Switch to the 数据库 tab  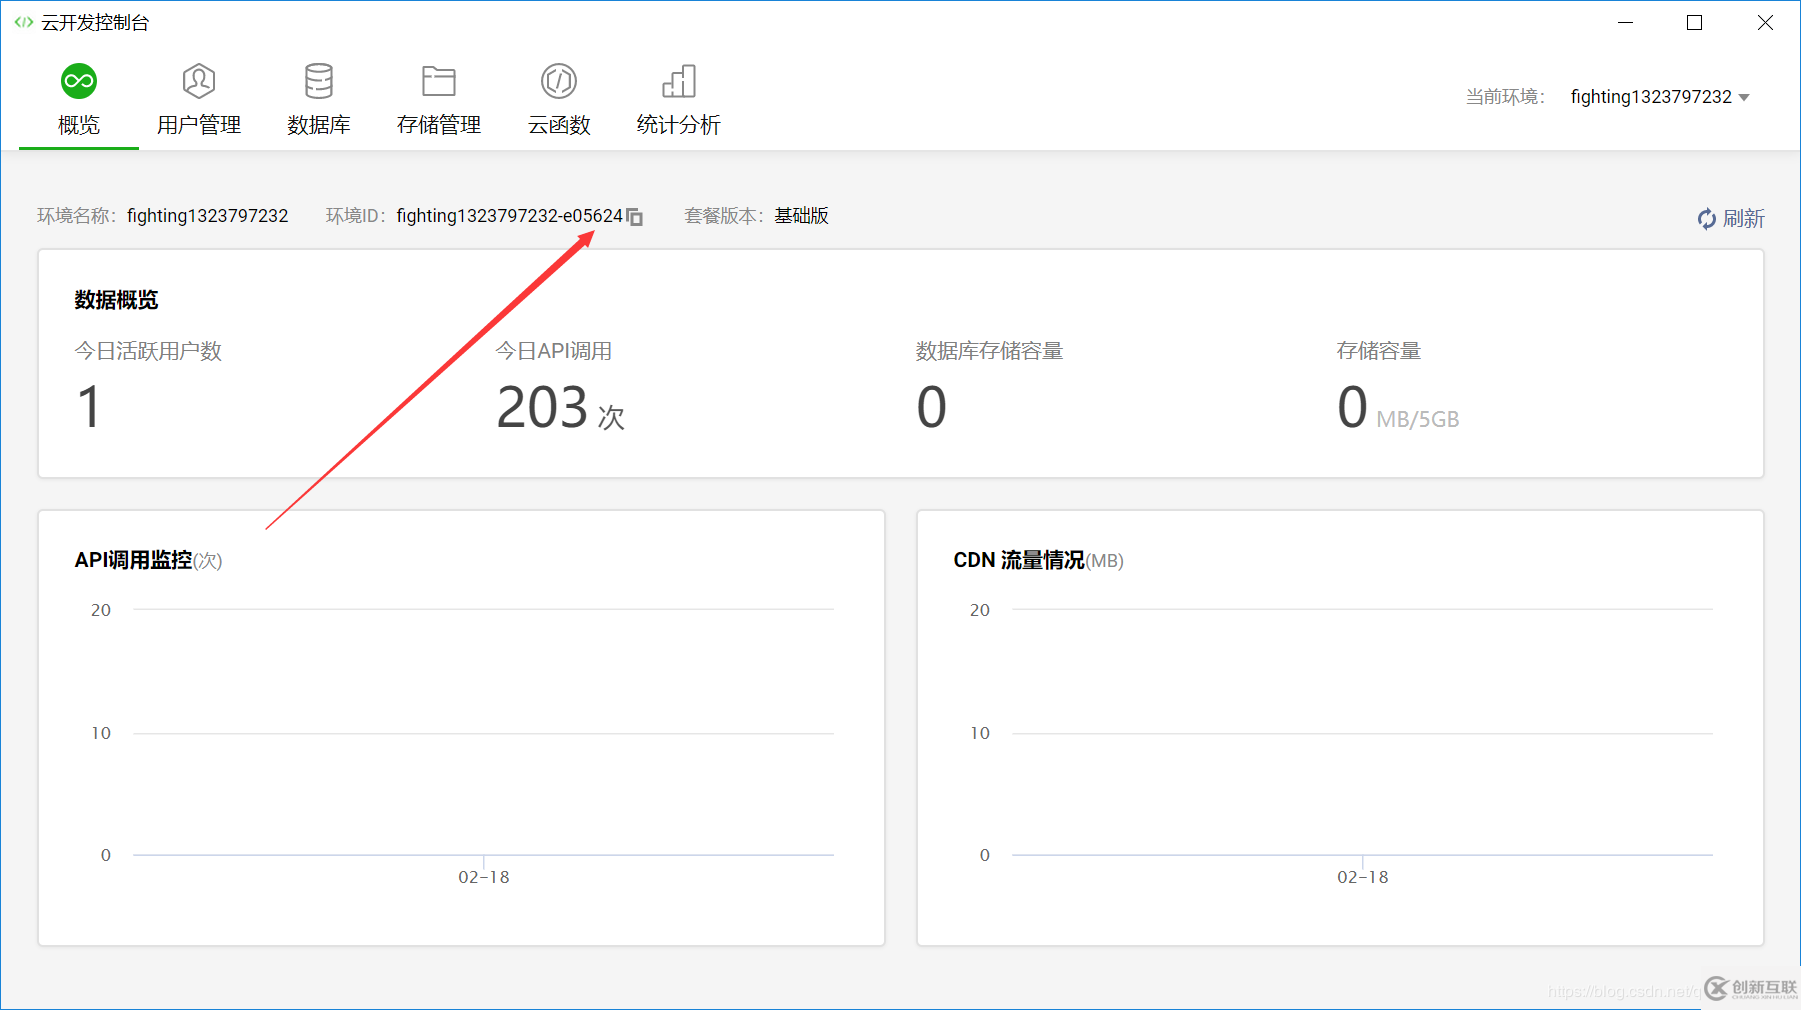(319, 125)
